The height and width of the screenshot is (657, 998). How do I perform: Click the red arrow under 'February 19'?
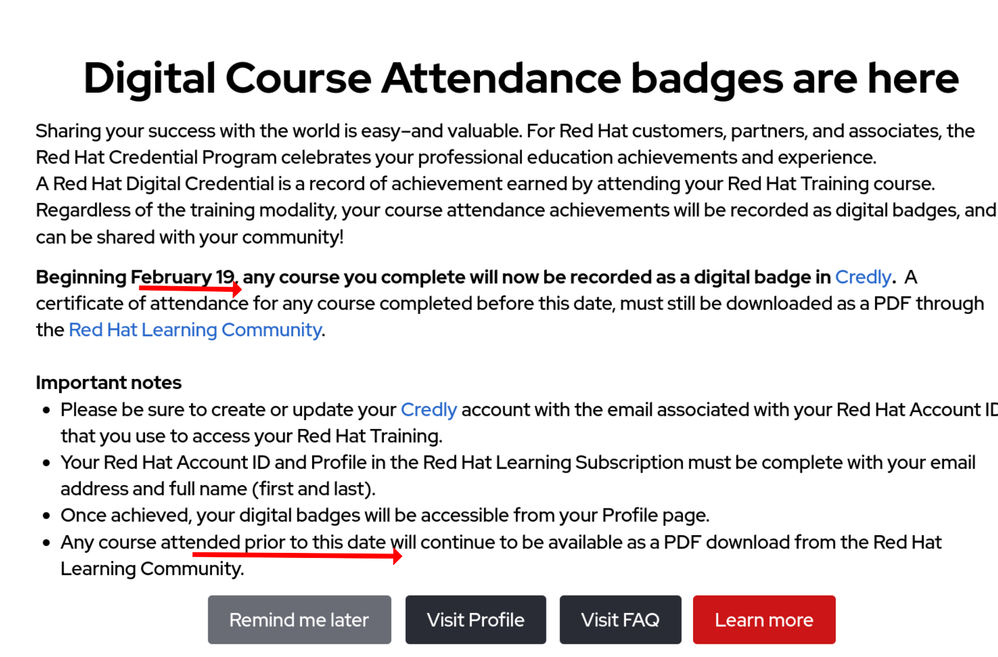[x=190, y=290]
